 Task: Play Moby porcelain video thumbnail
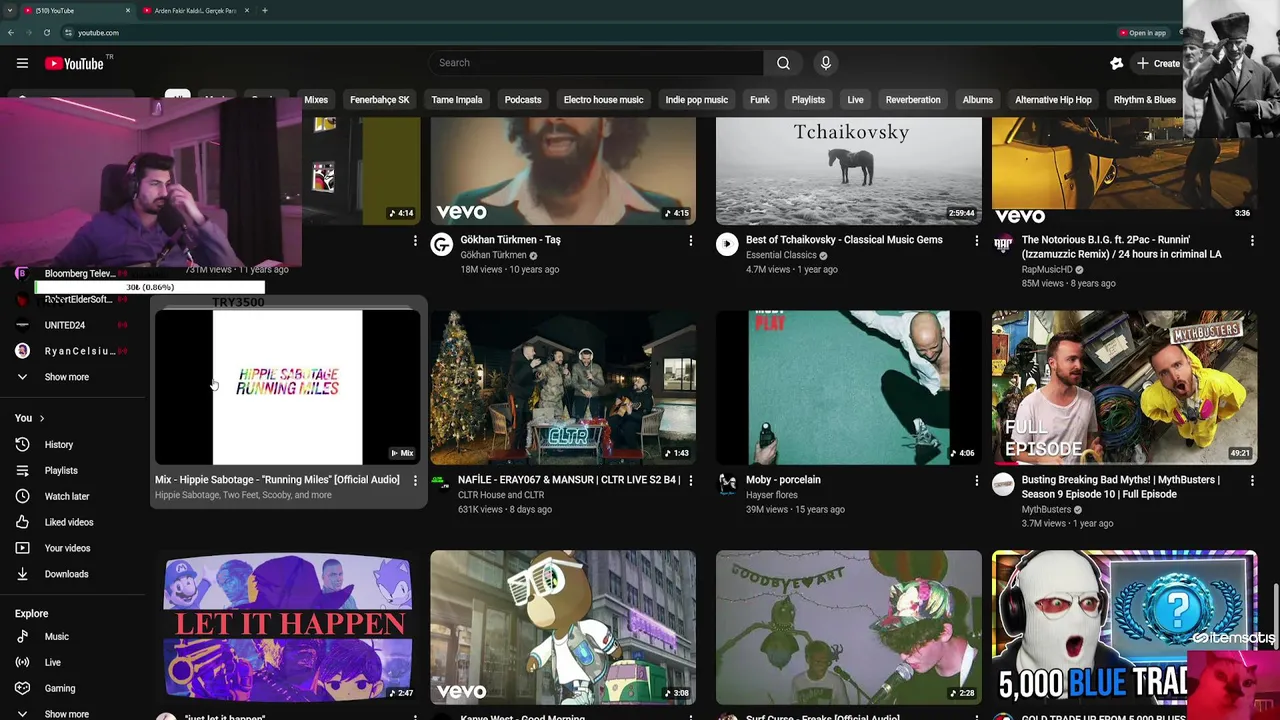pyautogui.click(x=848, y=387)
